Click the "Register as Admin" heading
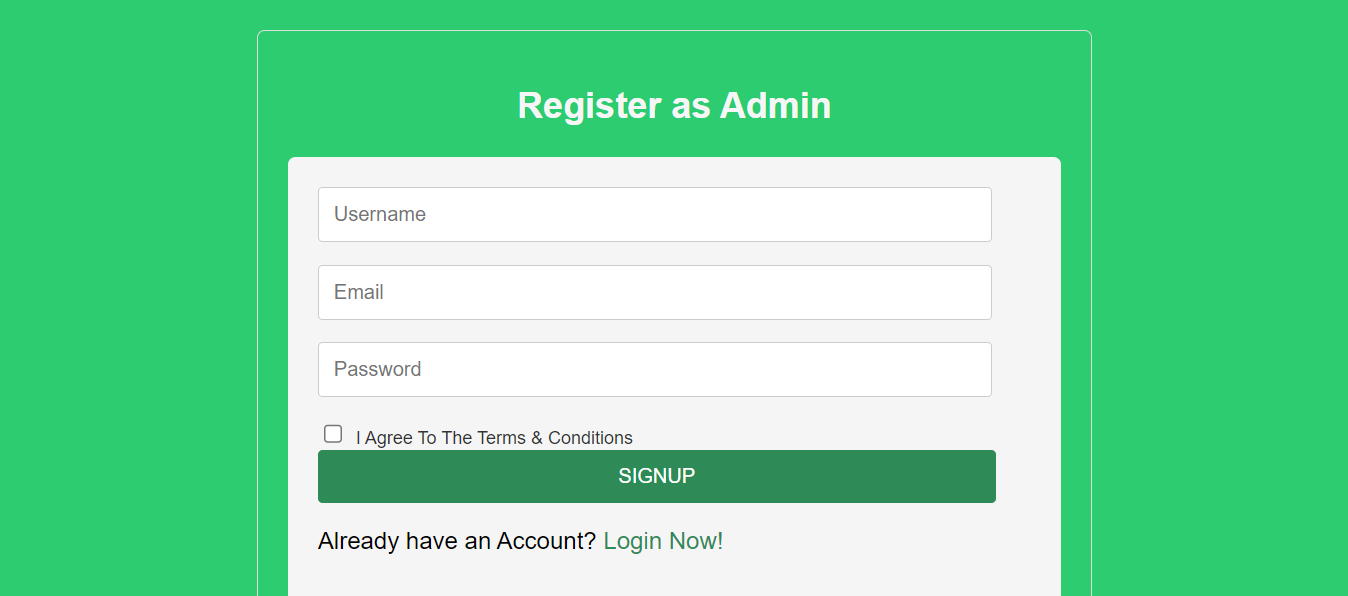The width and height of the screenshot is (1348, 596). (674, 106)
